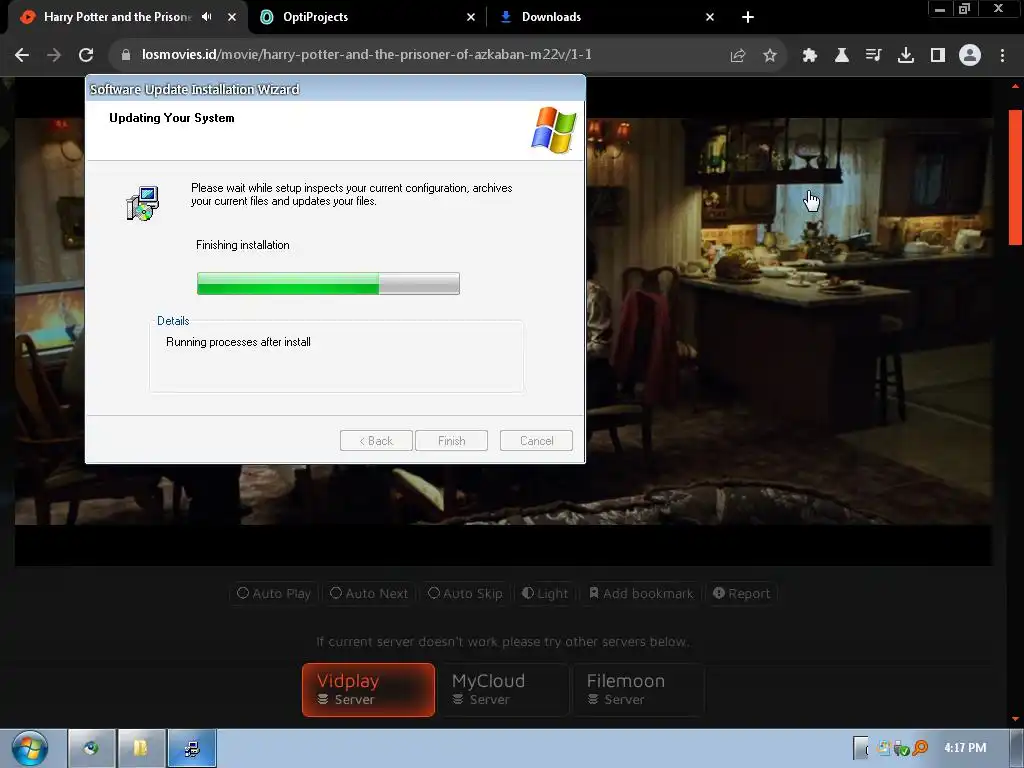
Task: Click the taskbar clock showing 4:17 PM
Action: pyautogui.click(x=965, y=748)
